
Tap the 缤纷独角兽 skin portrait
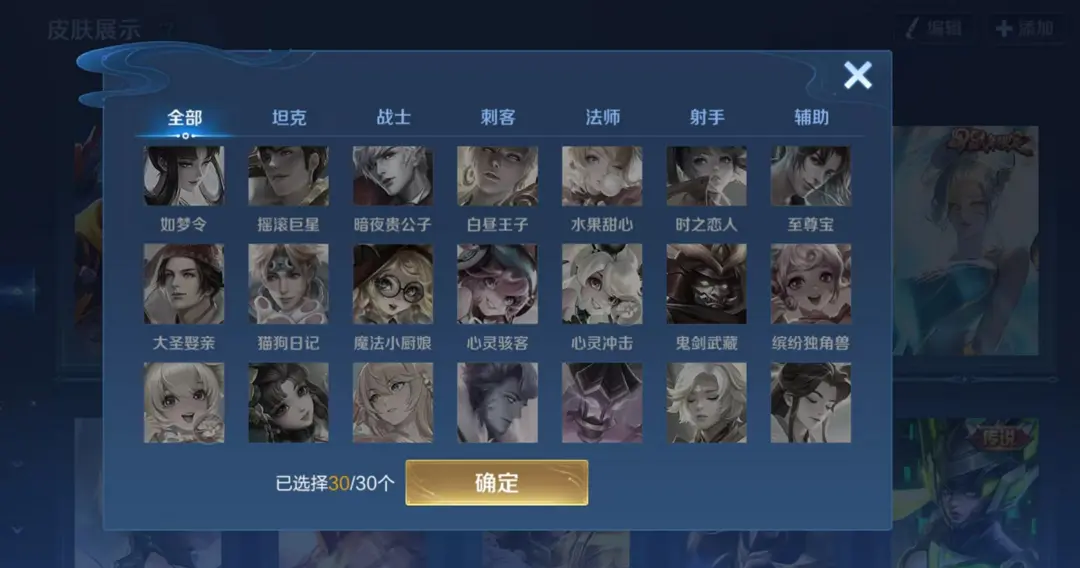(x=811, y=284)
